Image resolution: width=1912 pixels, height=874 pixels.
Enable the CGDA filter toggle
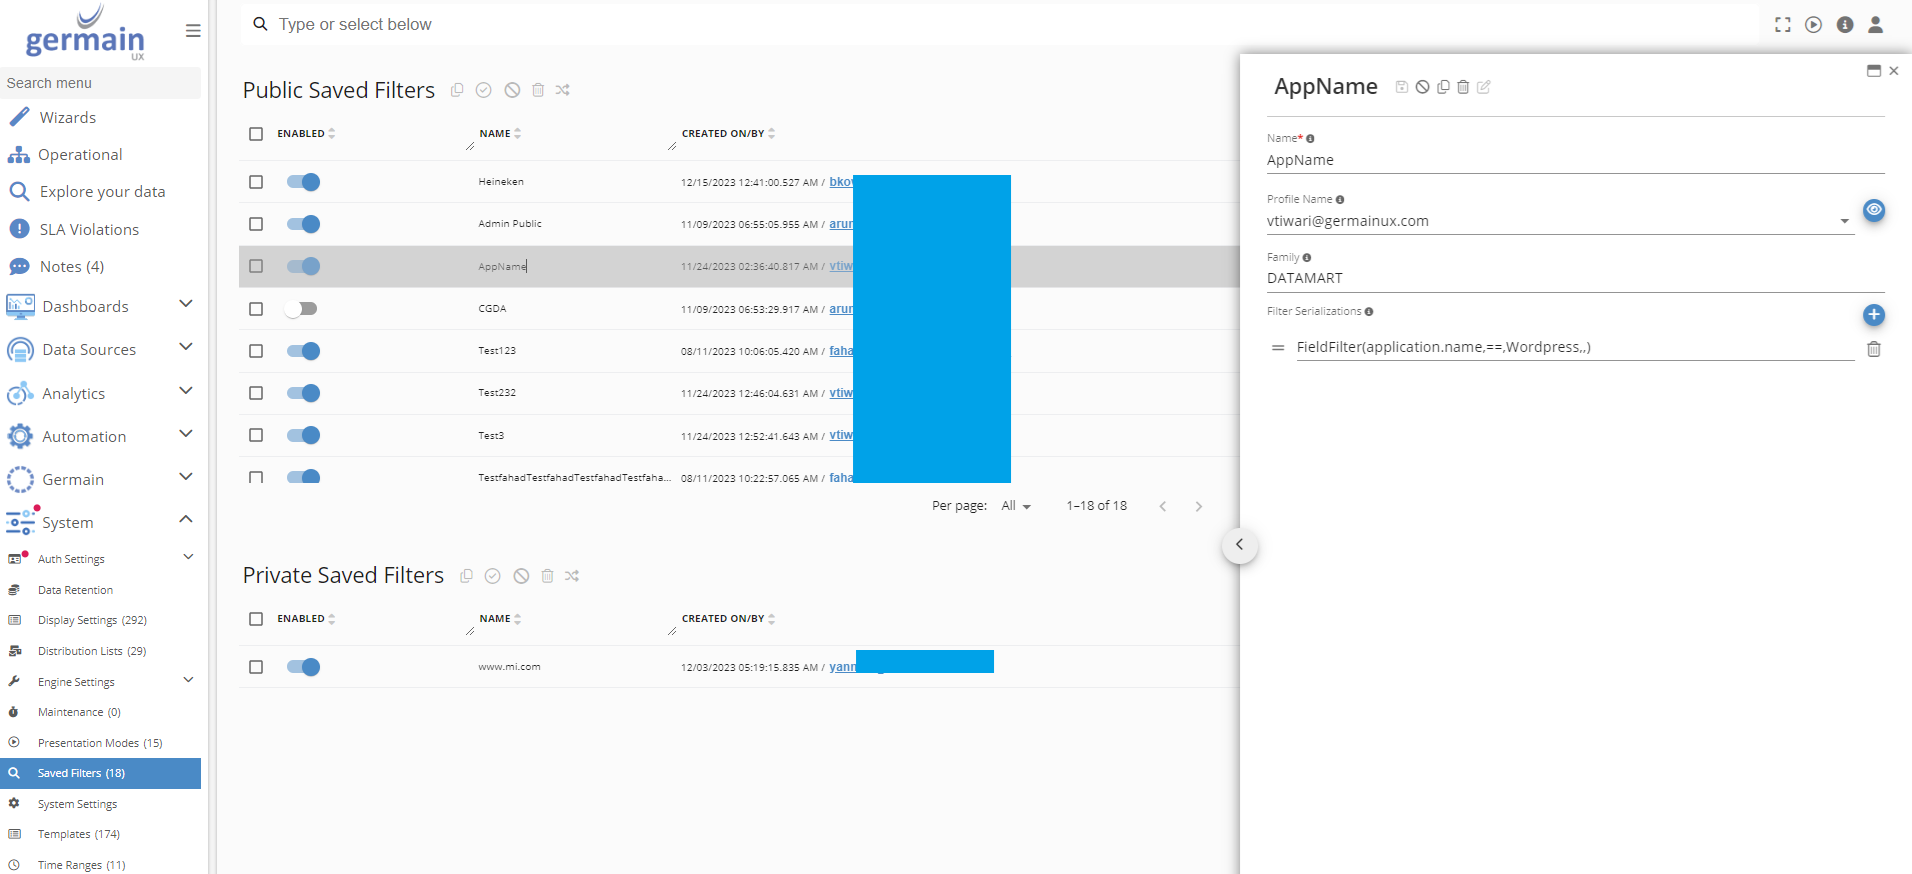pyautogui.click(x=301, y=309)
